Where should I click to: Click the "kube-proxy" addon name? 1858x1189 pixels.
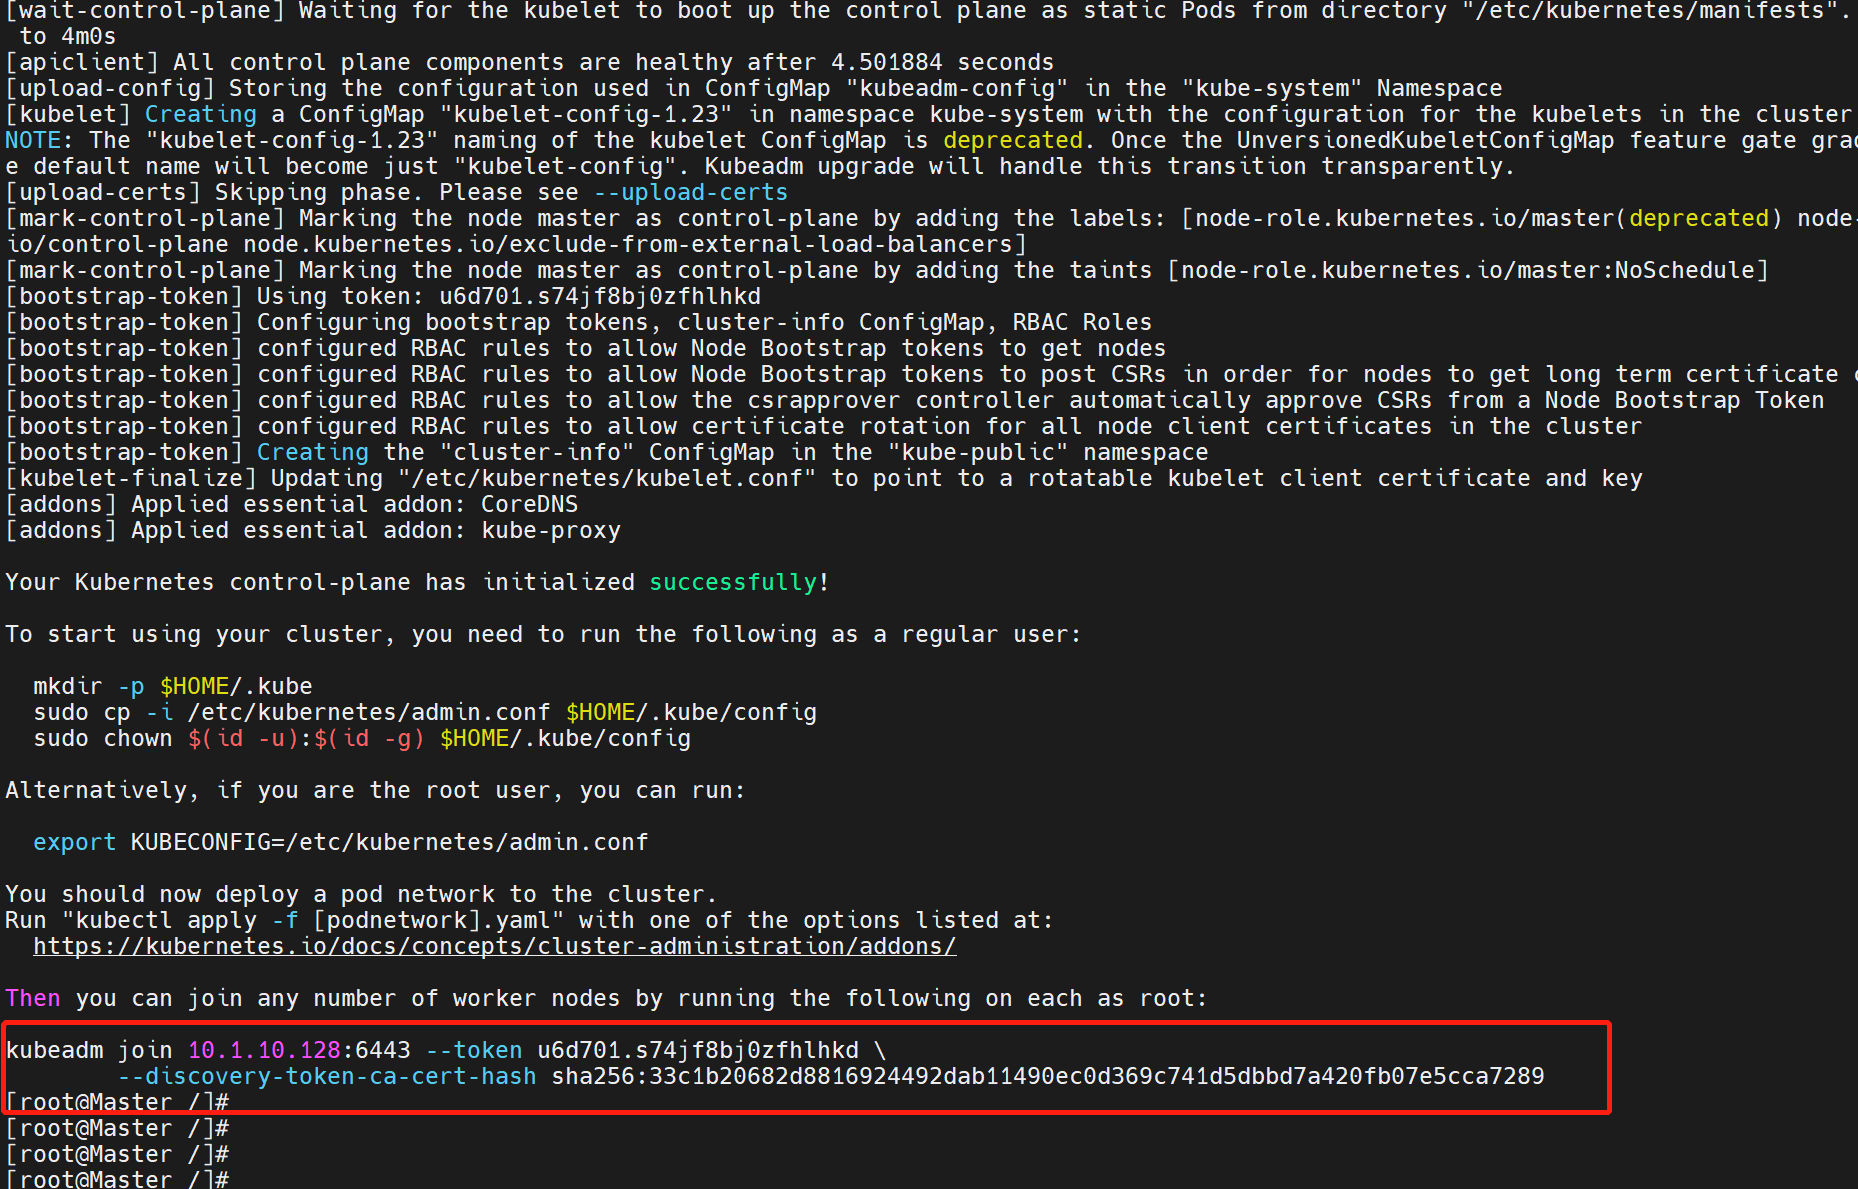[551, 530]
